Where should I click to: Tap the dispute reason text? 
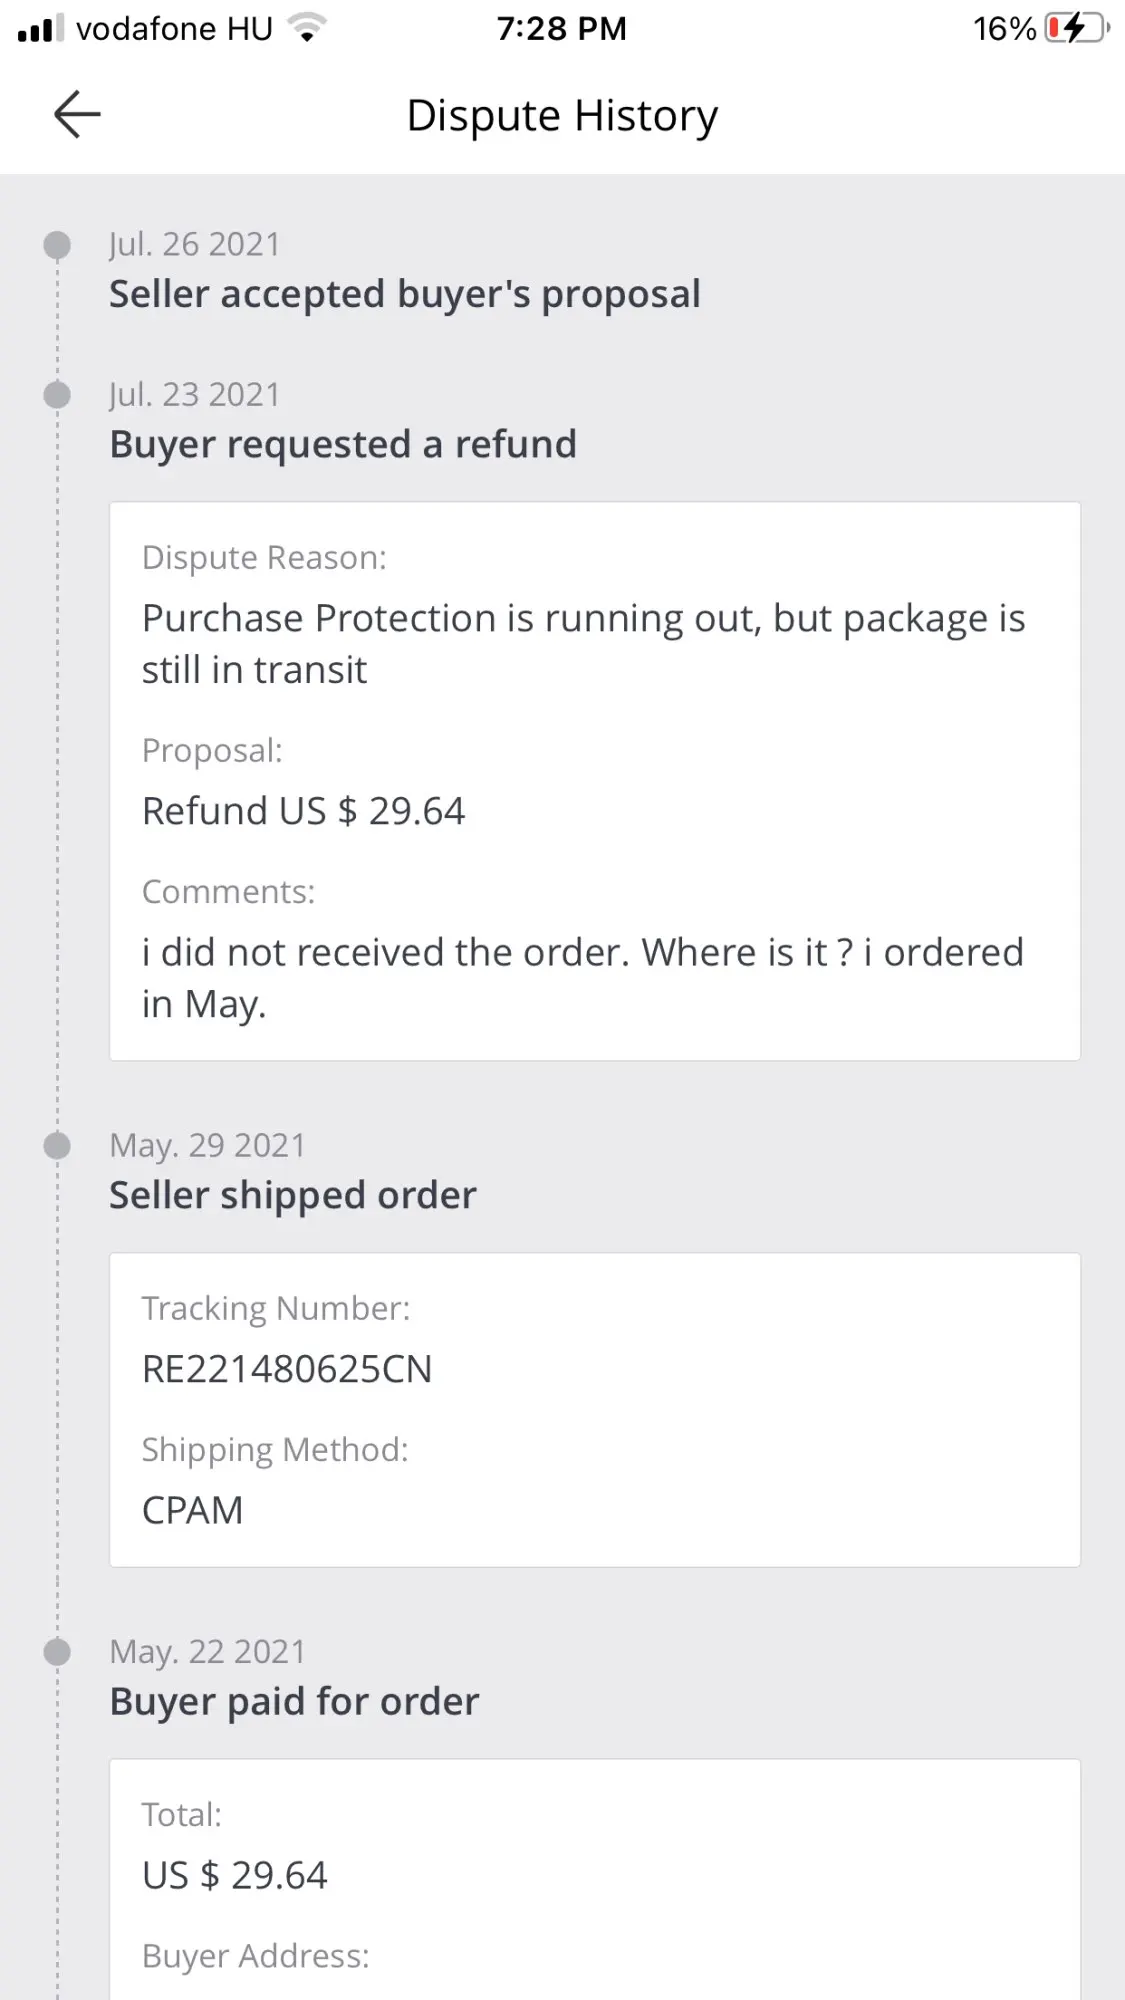point(583,644)
